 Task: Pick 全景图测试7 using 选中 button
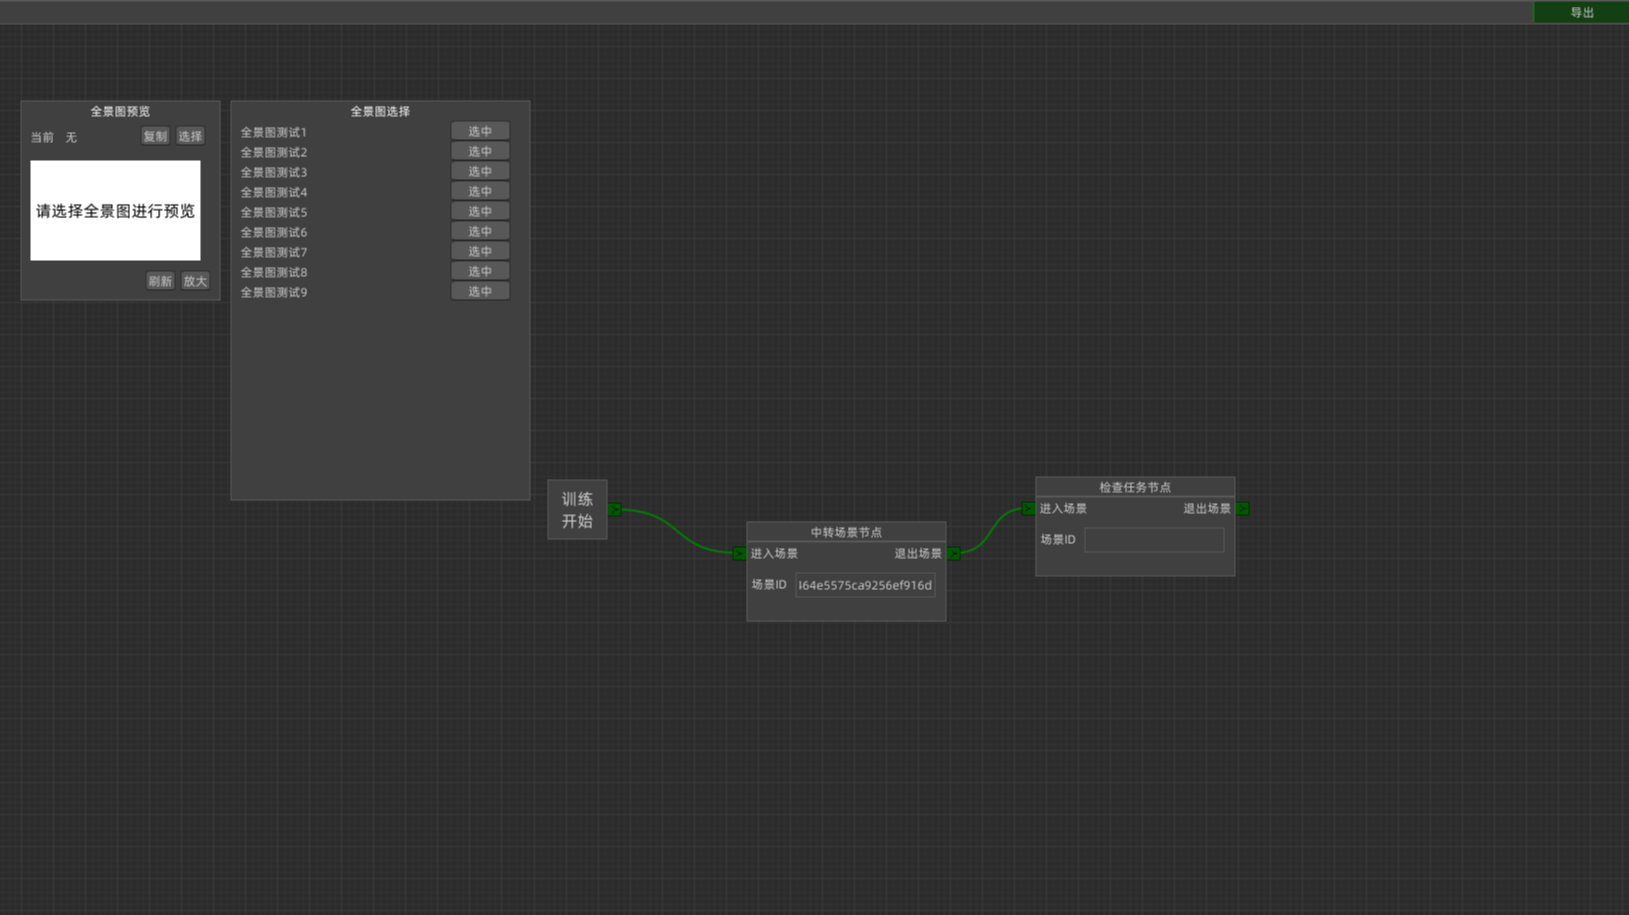[x=480, y=252]
